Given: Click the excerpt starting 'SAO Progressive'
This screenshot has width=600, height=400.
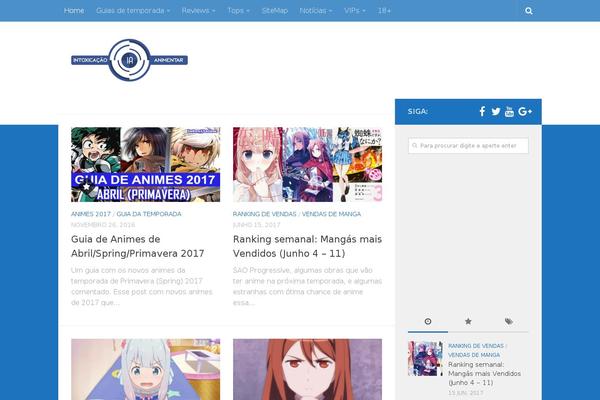Looking at the screenshot, I should (x=307, y=286).
